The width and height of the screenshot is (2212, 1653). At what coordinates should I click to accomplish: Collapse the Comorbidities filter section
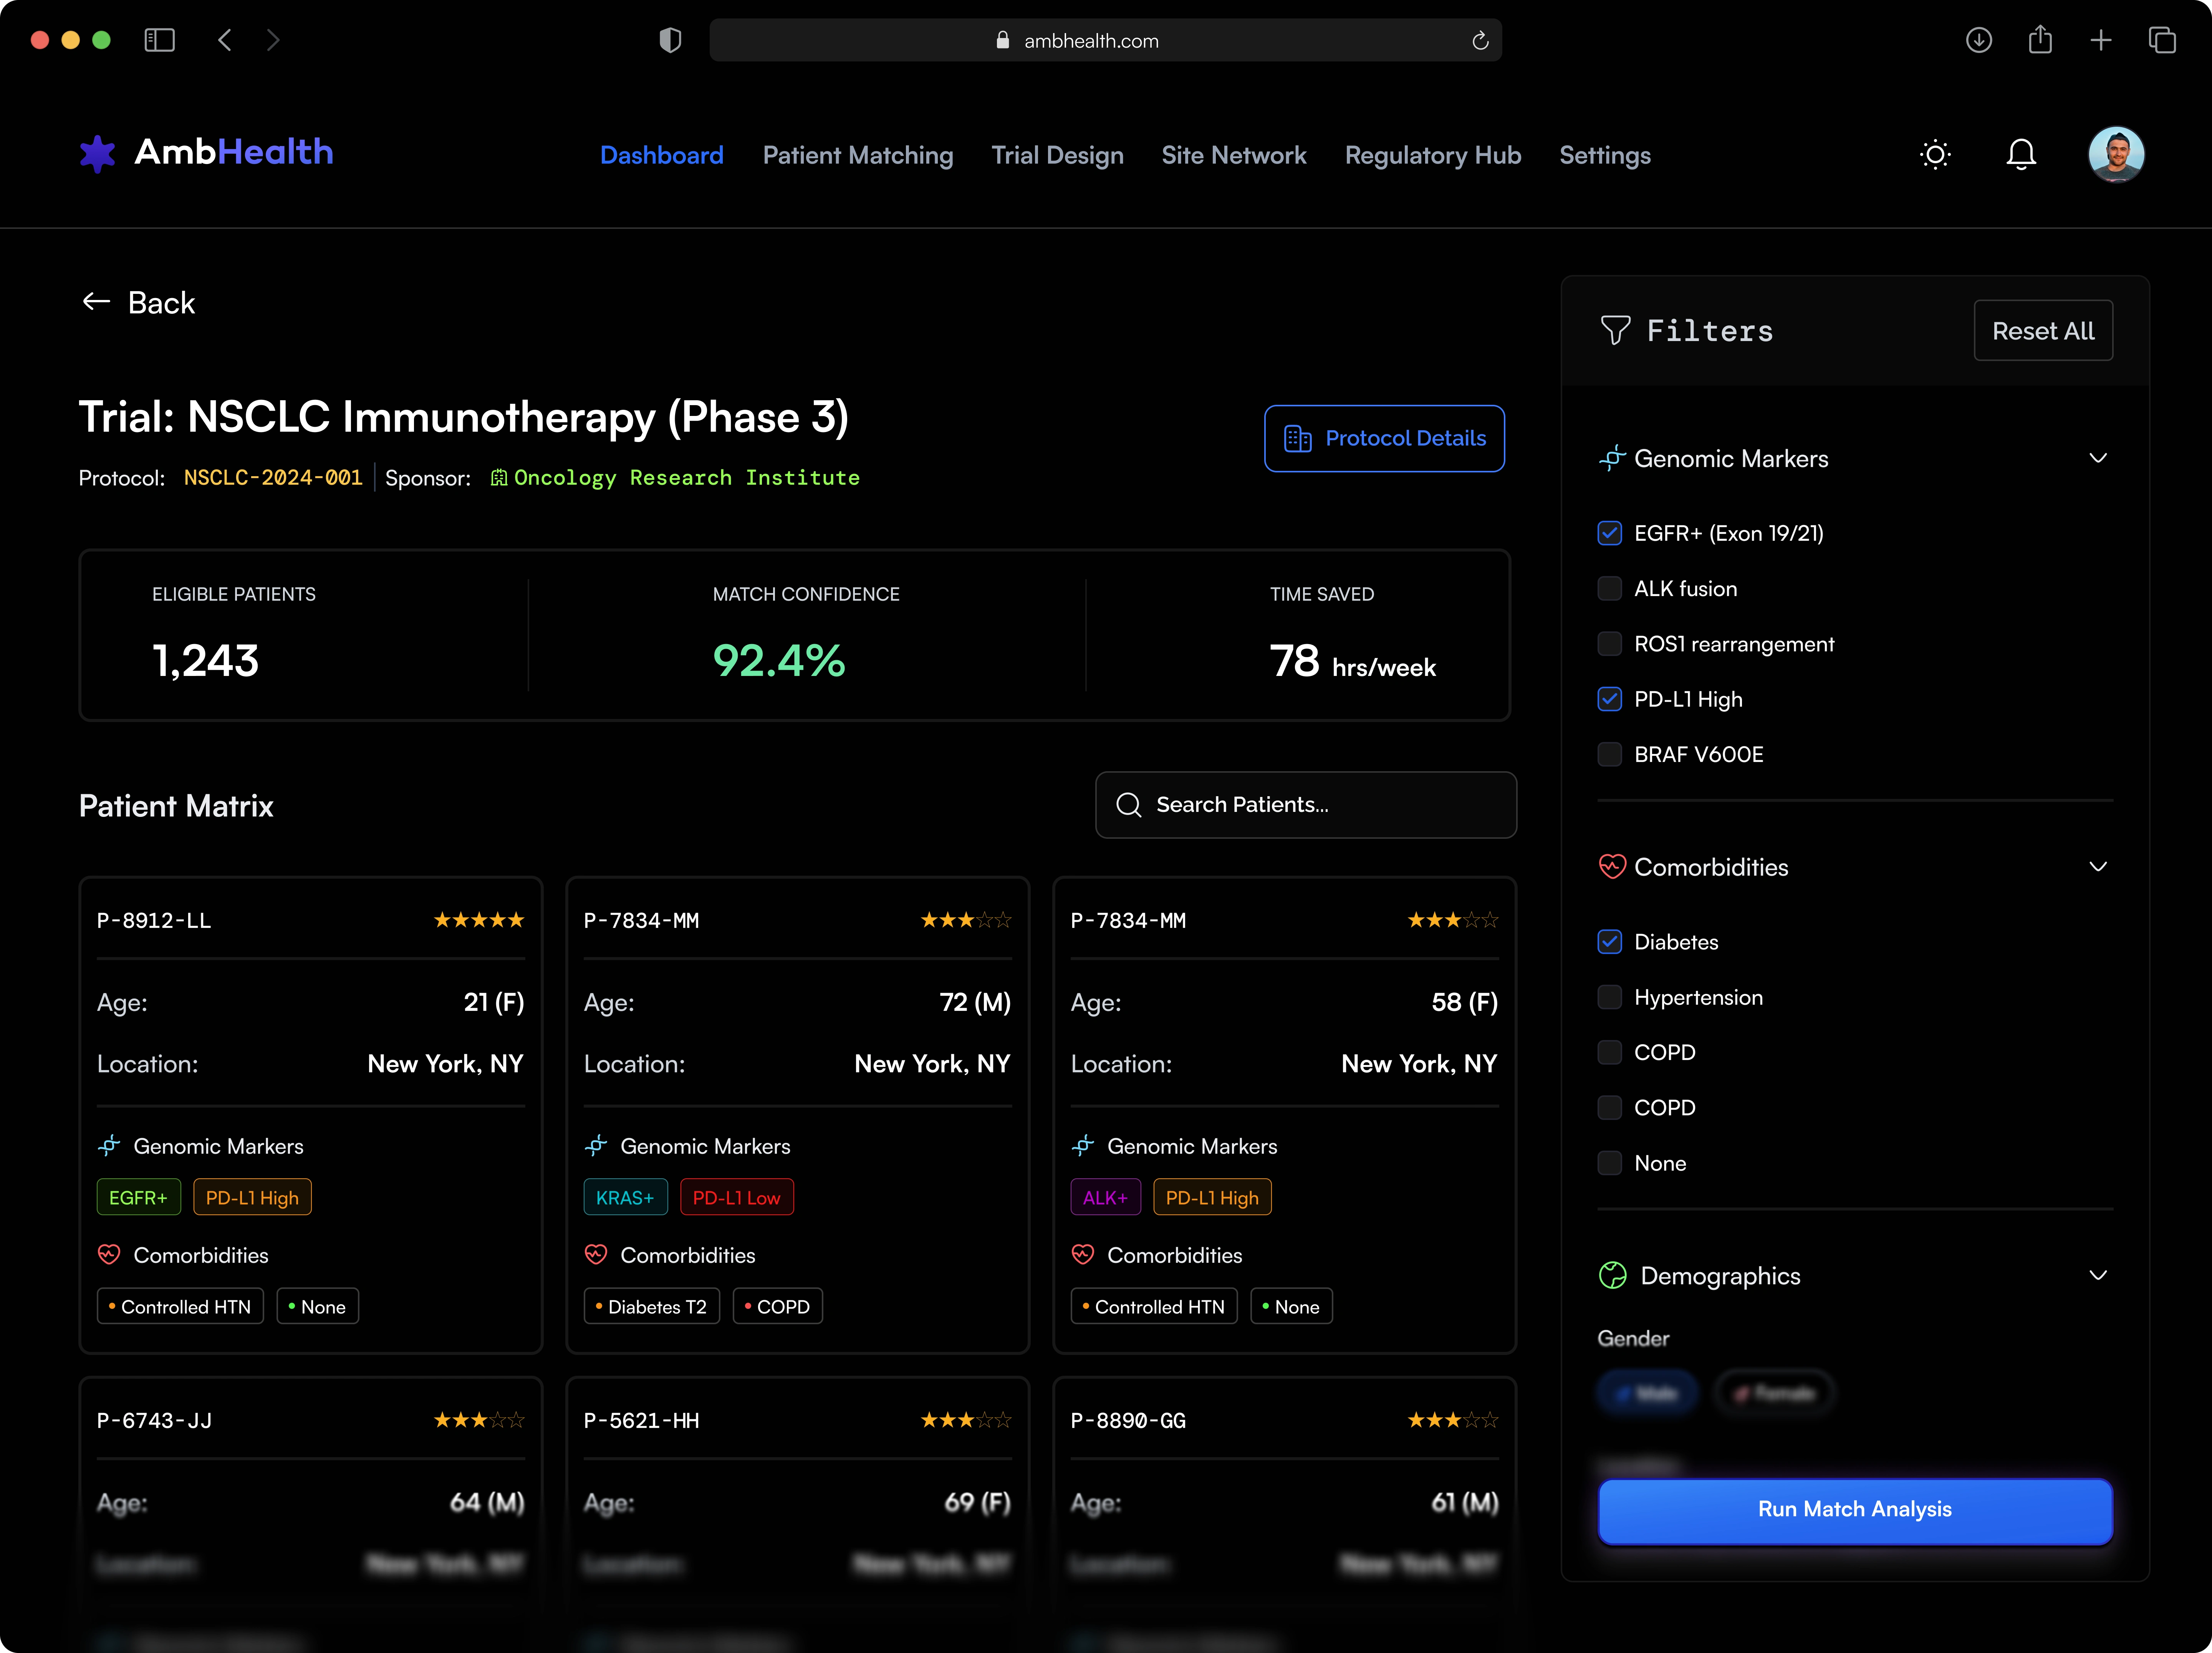click(x=2097, y=867)
